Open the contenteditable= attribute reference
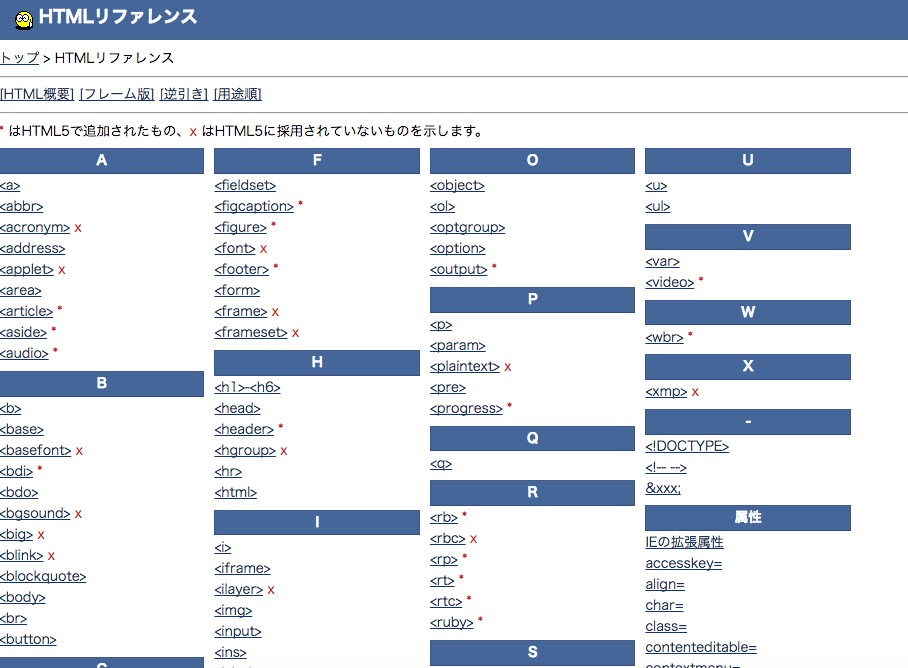The width and height of the screenshot is (908, 668). point(701,648)
